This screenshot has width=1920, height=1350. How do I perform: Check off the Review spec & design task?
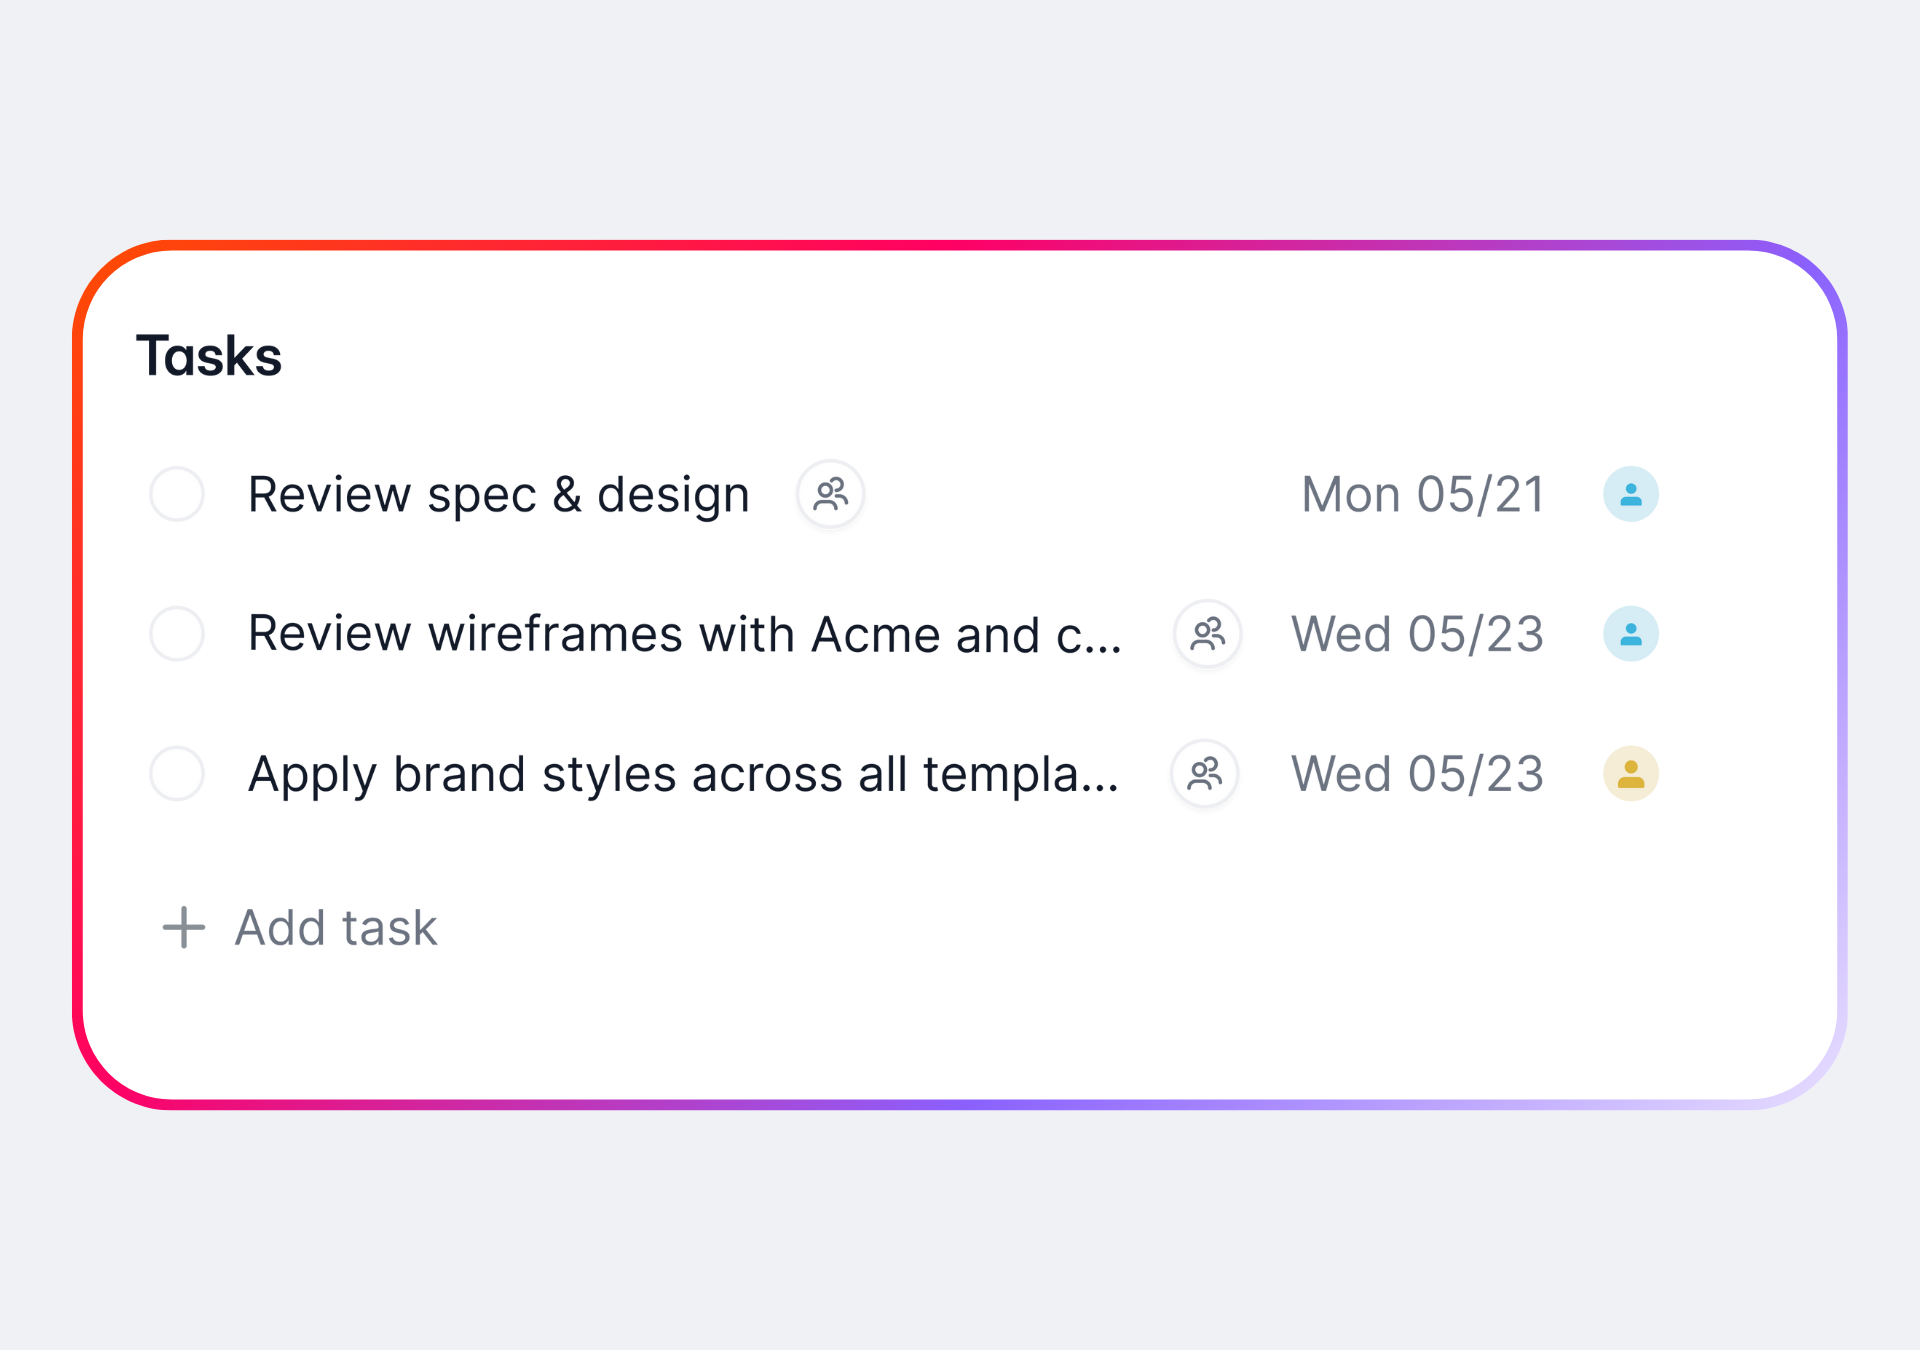[x=177, y=494]
